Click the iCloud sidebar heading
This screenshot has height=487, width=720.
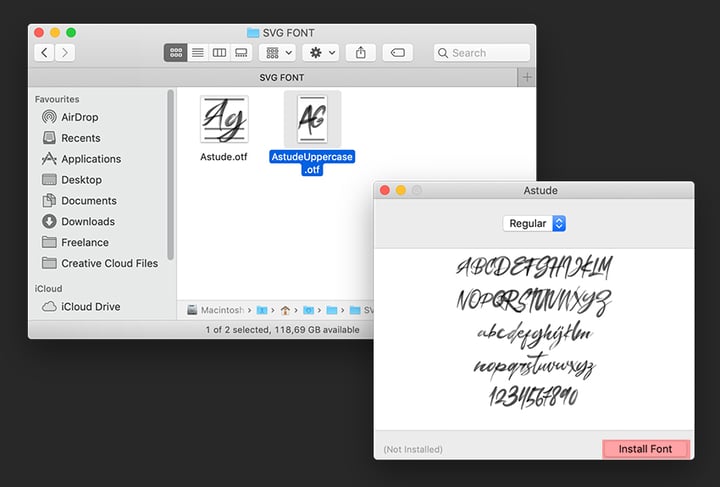(48, 289)
